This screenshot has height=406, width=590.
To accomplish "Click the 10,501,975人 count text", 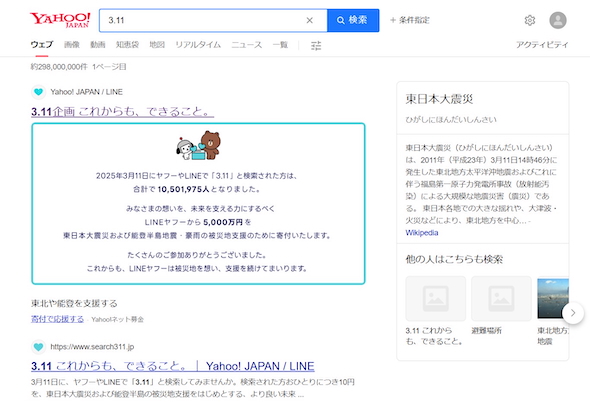I will (183, 189).
